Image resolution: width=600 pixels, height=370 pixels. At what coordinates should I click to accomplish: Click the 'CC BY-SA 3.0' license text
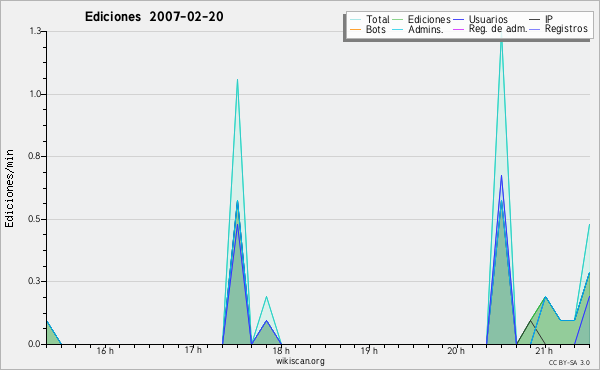pyautogui.click(x=569, y=362)
